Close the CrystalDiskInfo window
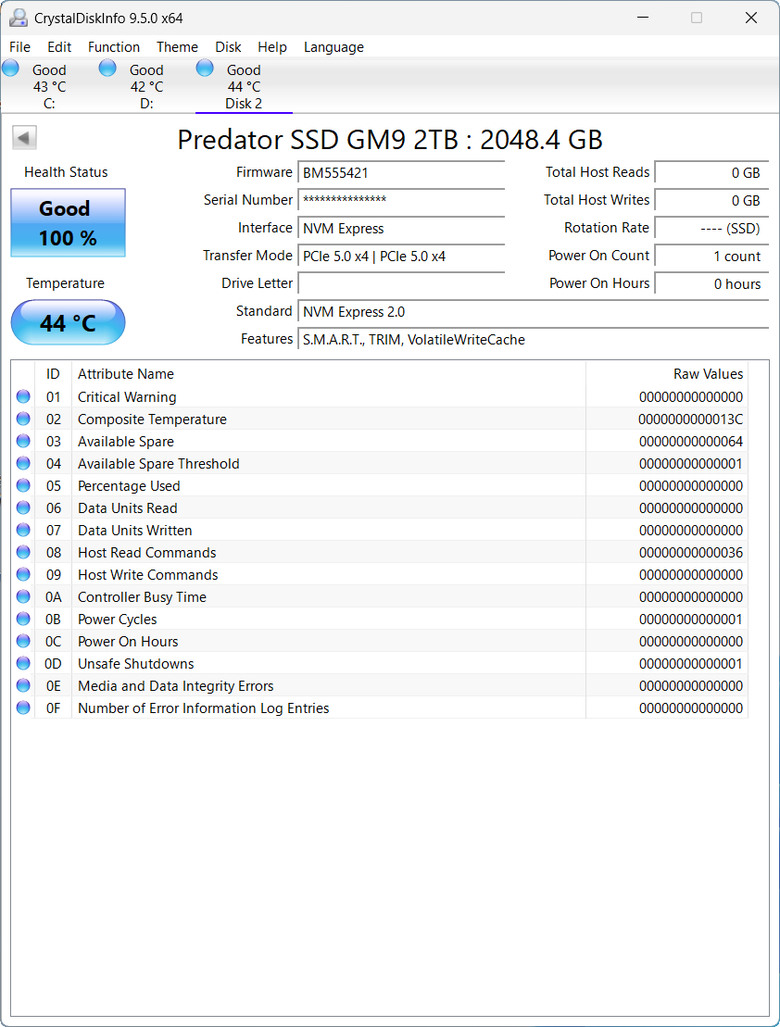Screen dimensions: 780x1027 (751, 18)
